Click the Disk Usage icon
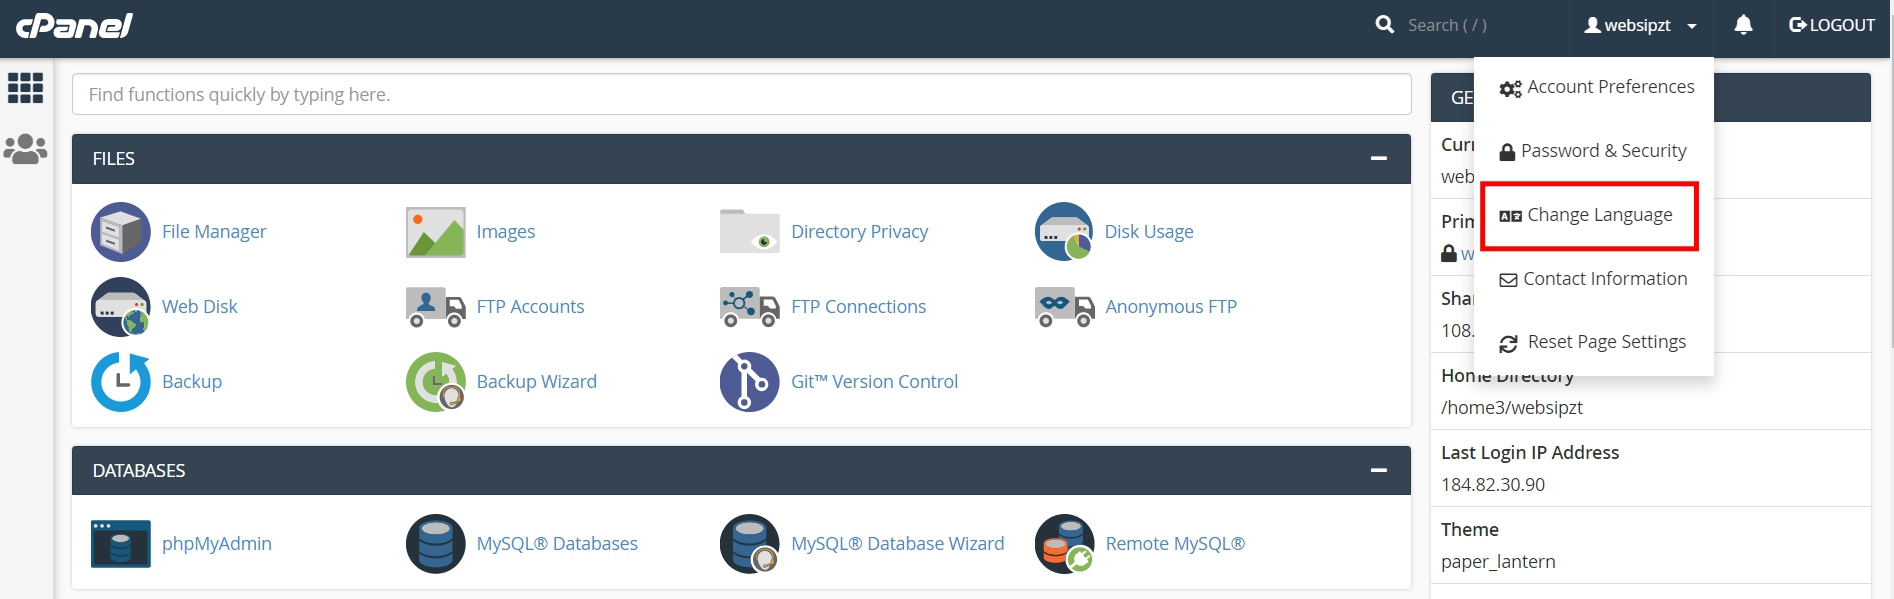This screenshot has height=599, width=1894. (x=1064, y=232)
